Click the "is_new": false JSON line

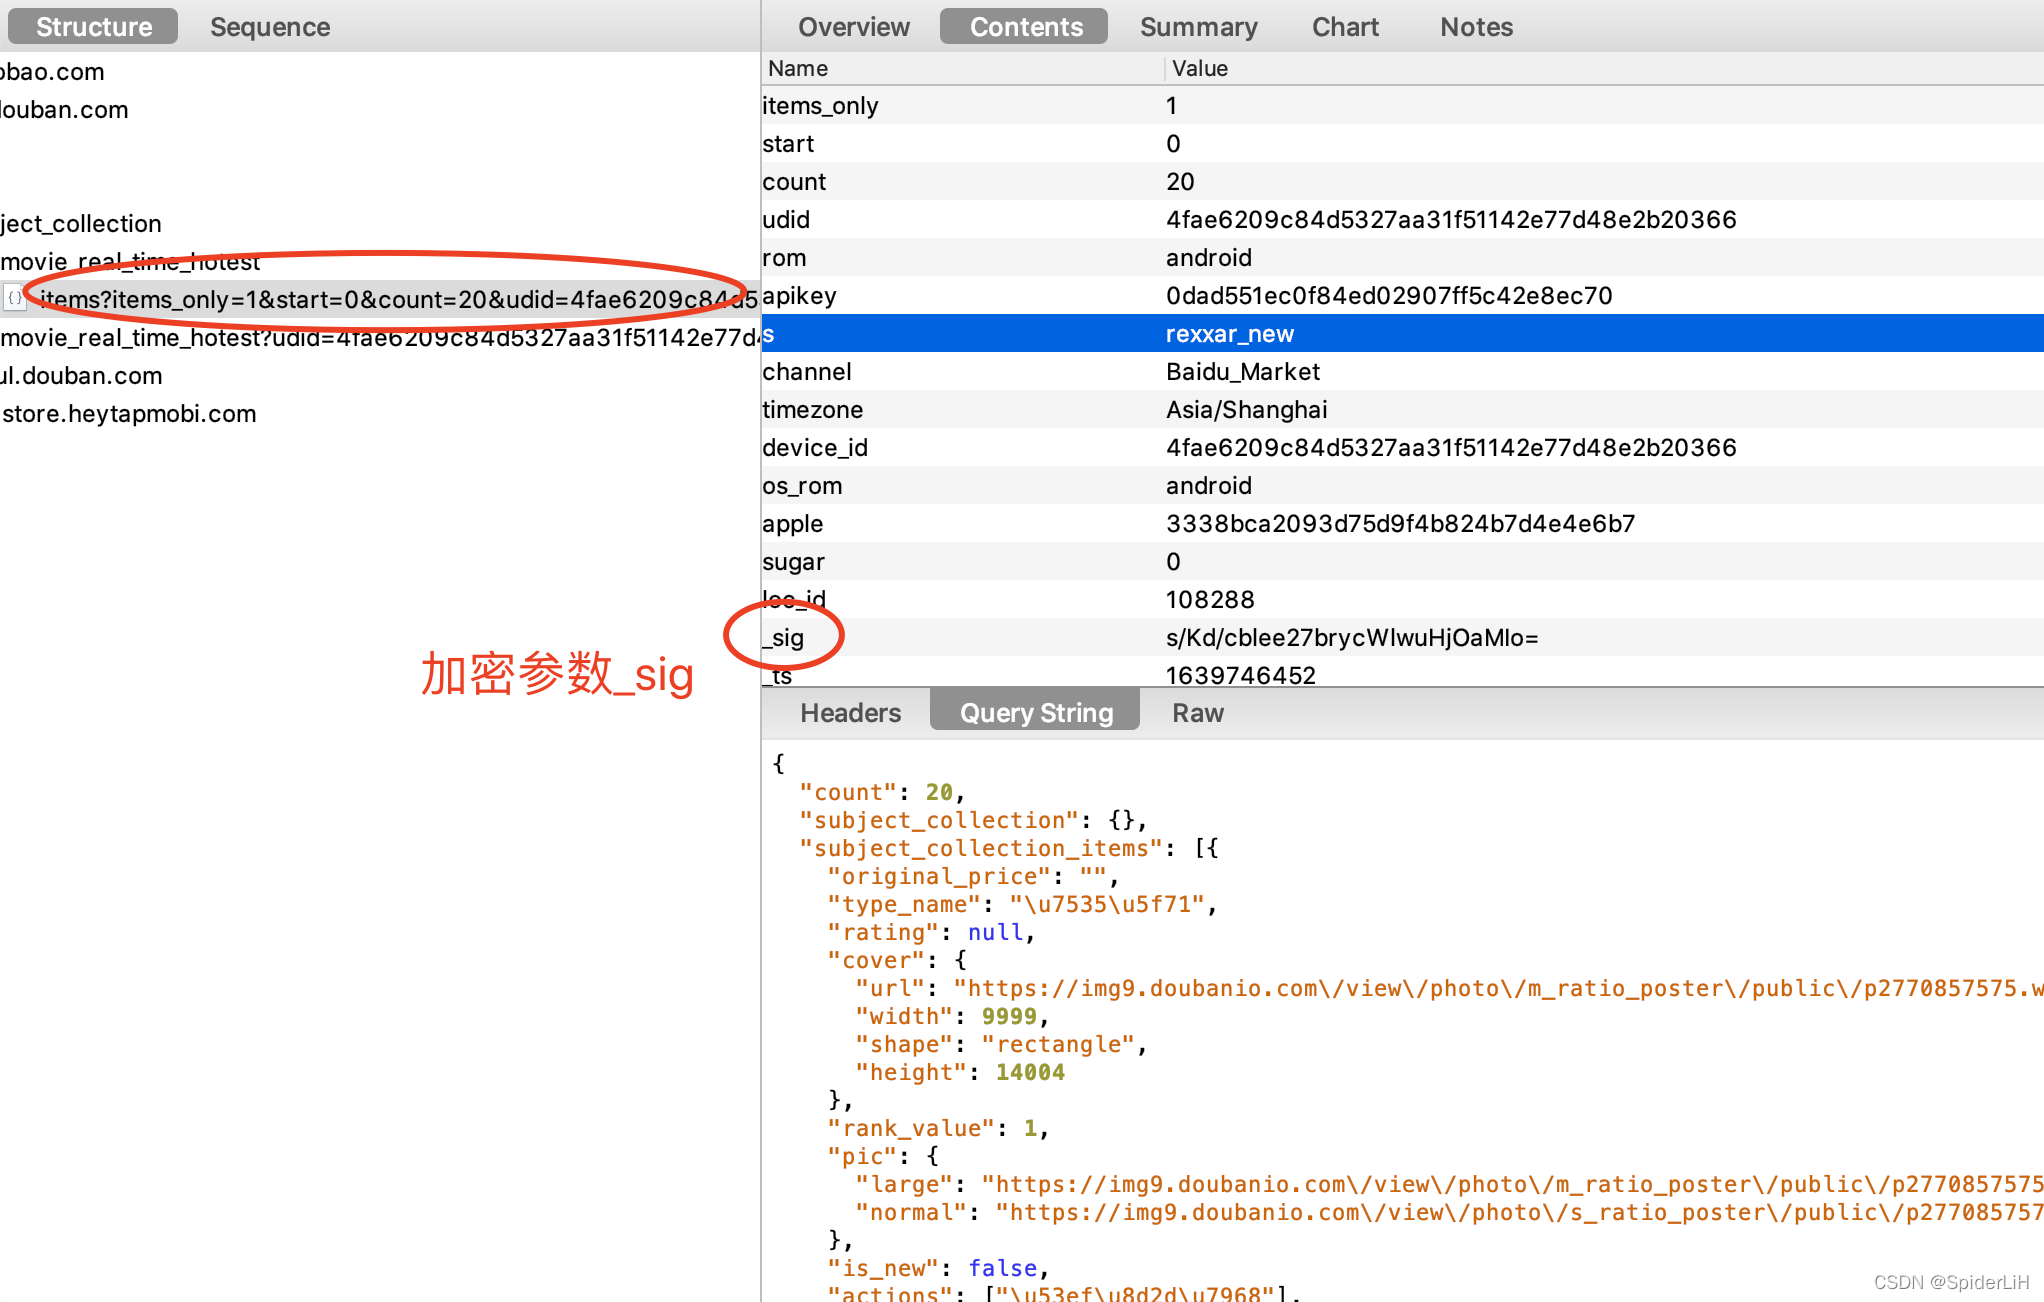click(937, 1268)
